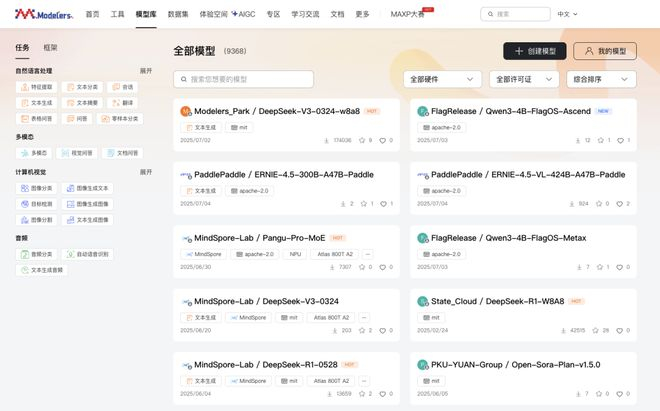Select the 文本生成音频 task tag
Screen dimensions: 660x411
[x=42, y=270]
